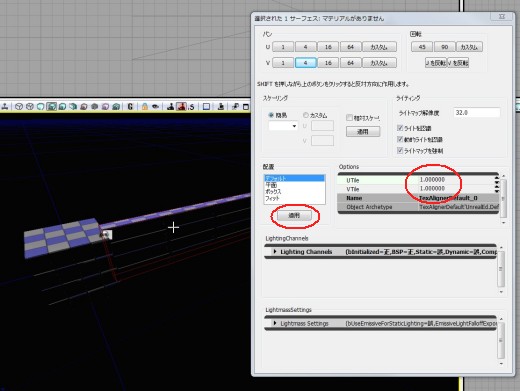The image size is (520, 391).
Task: Click the joystick icon right of blue square
Action: (221, 107)
